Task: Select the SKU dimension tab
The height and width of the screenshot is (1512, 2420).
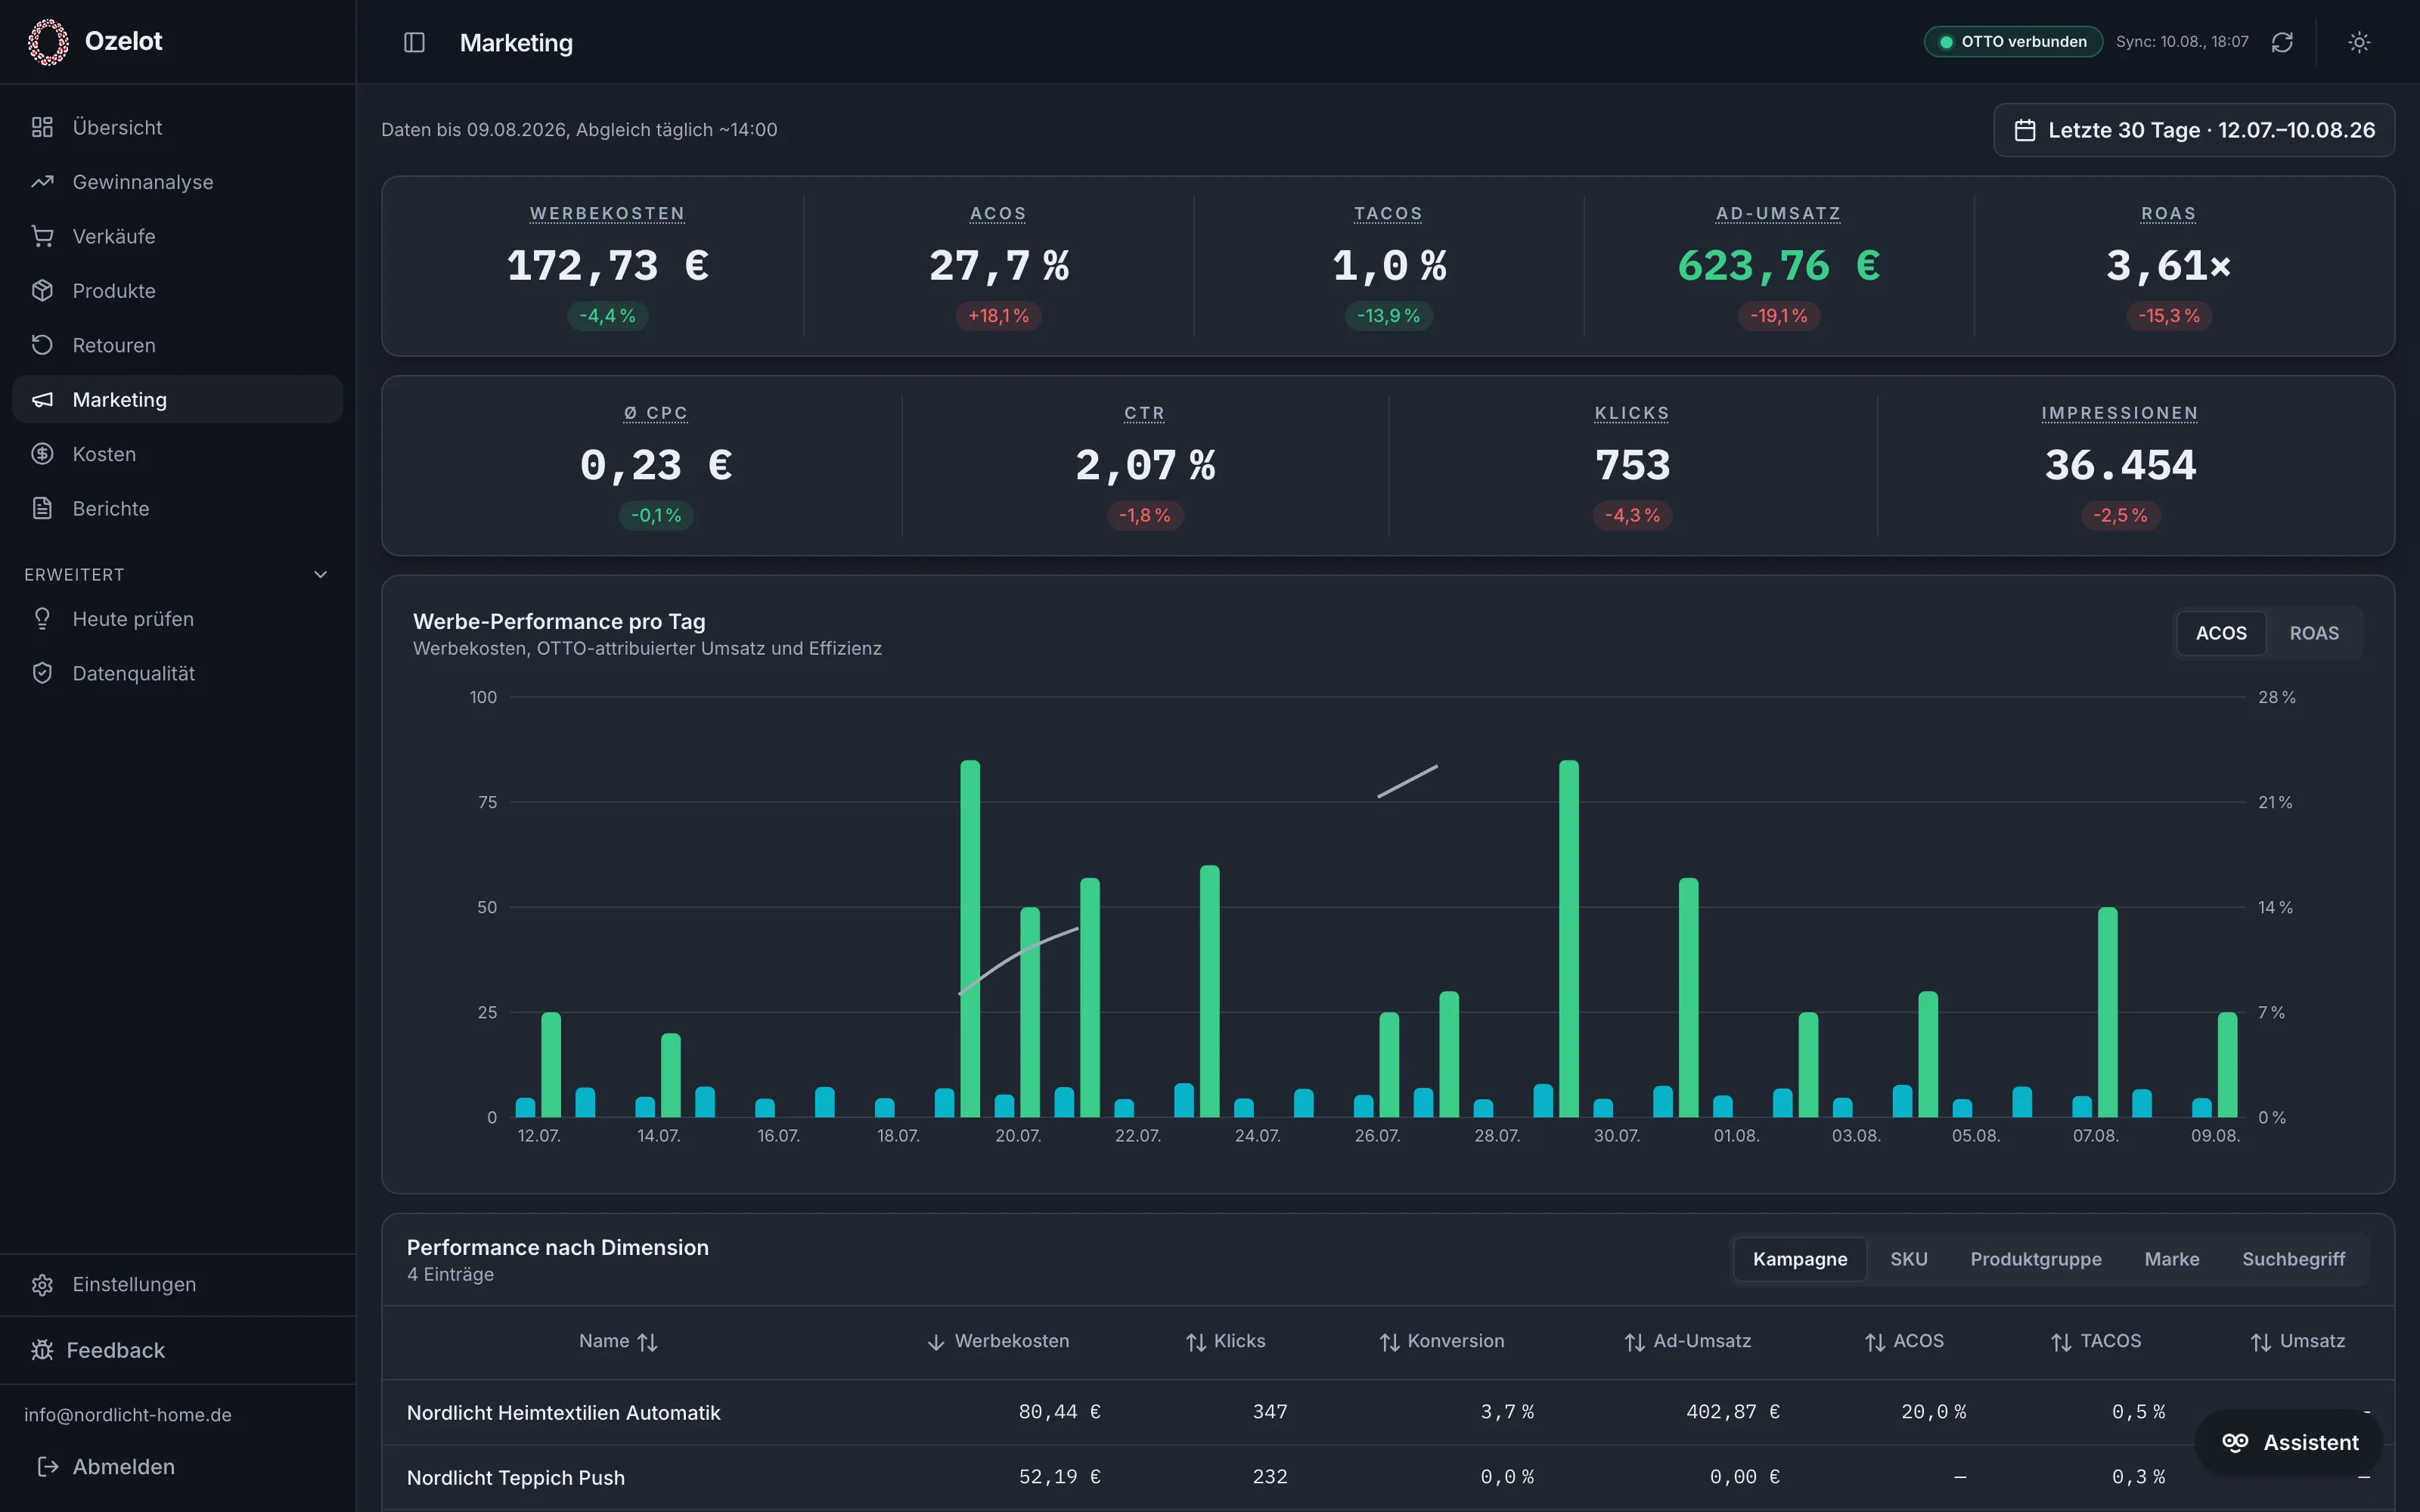Action: click(x=1908, y=1259)
